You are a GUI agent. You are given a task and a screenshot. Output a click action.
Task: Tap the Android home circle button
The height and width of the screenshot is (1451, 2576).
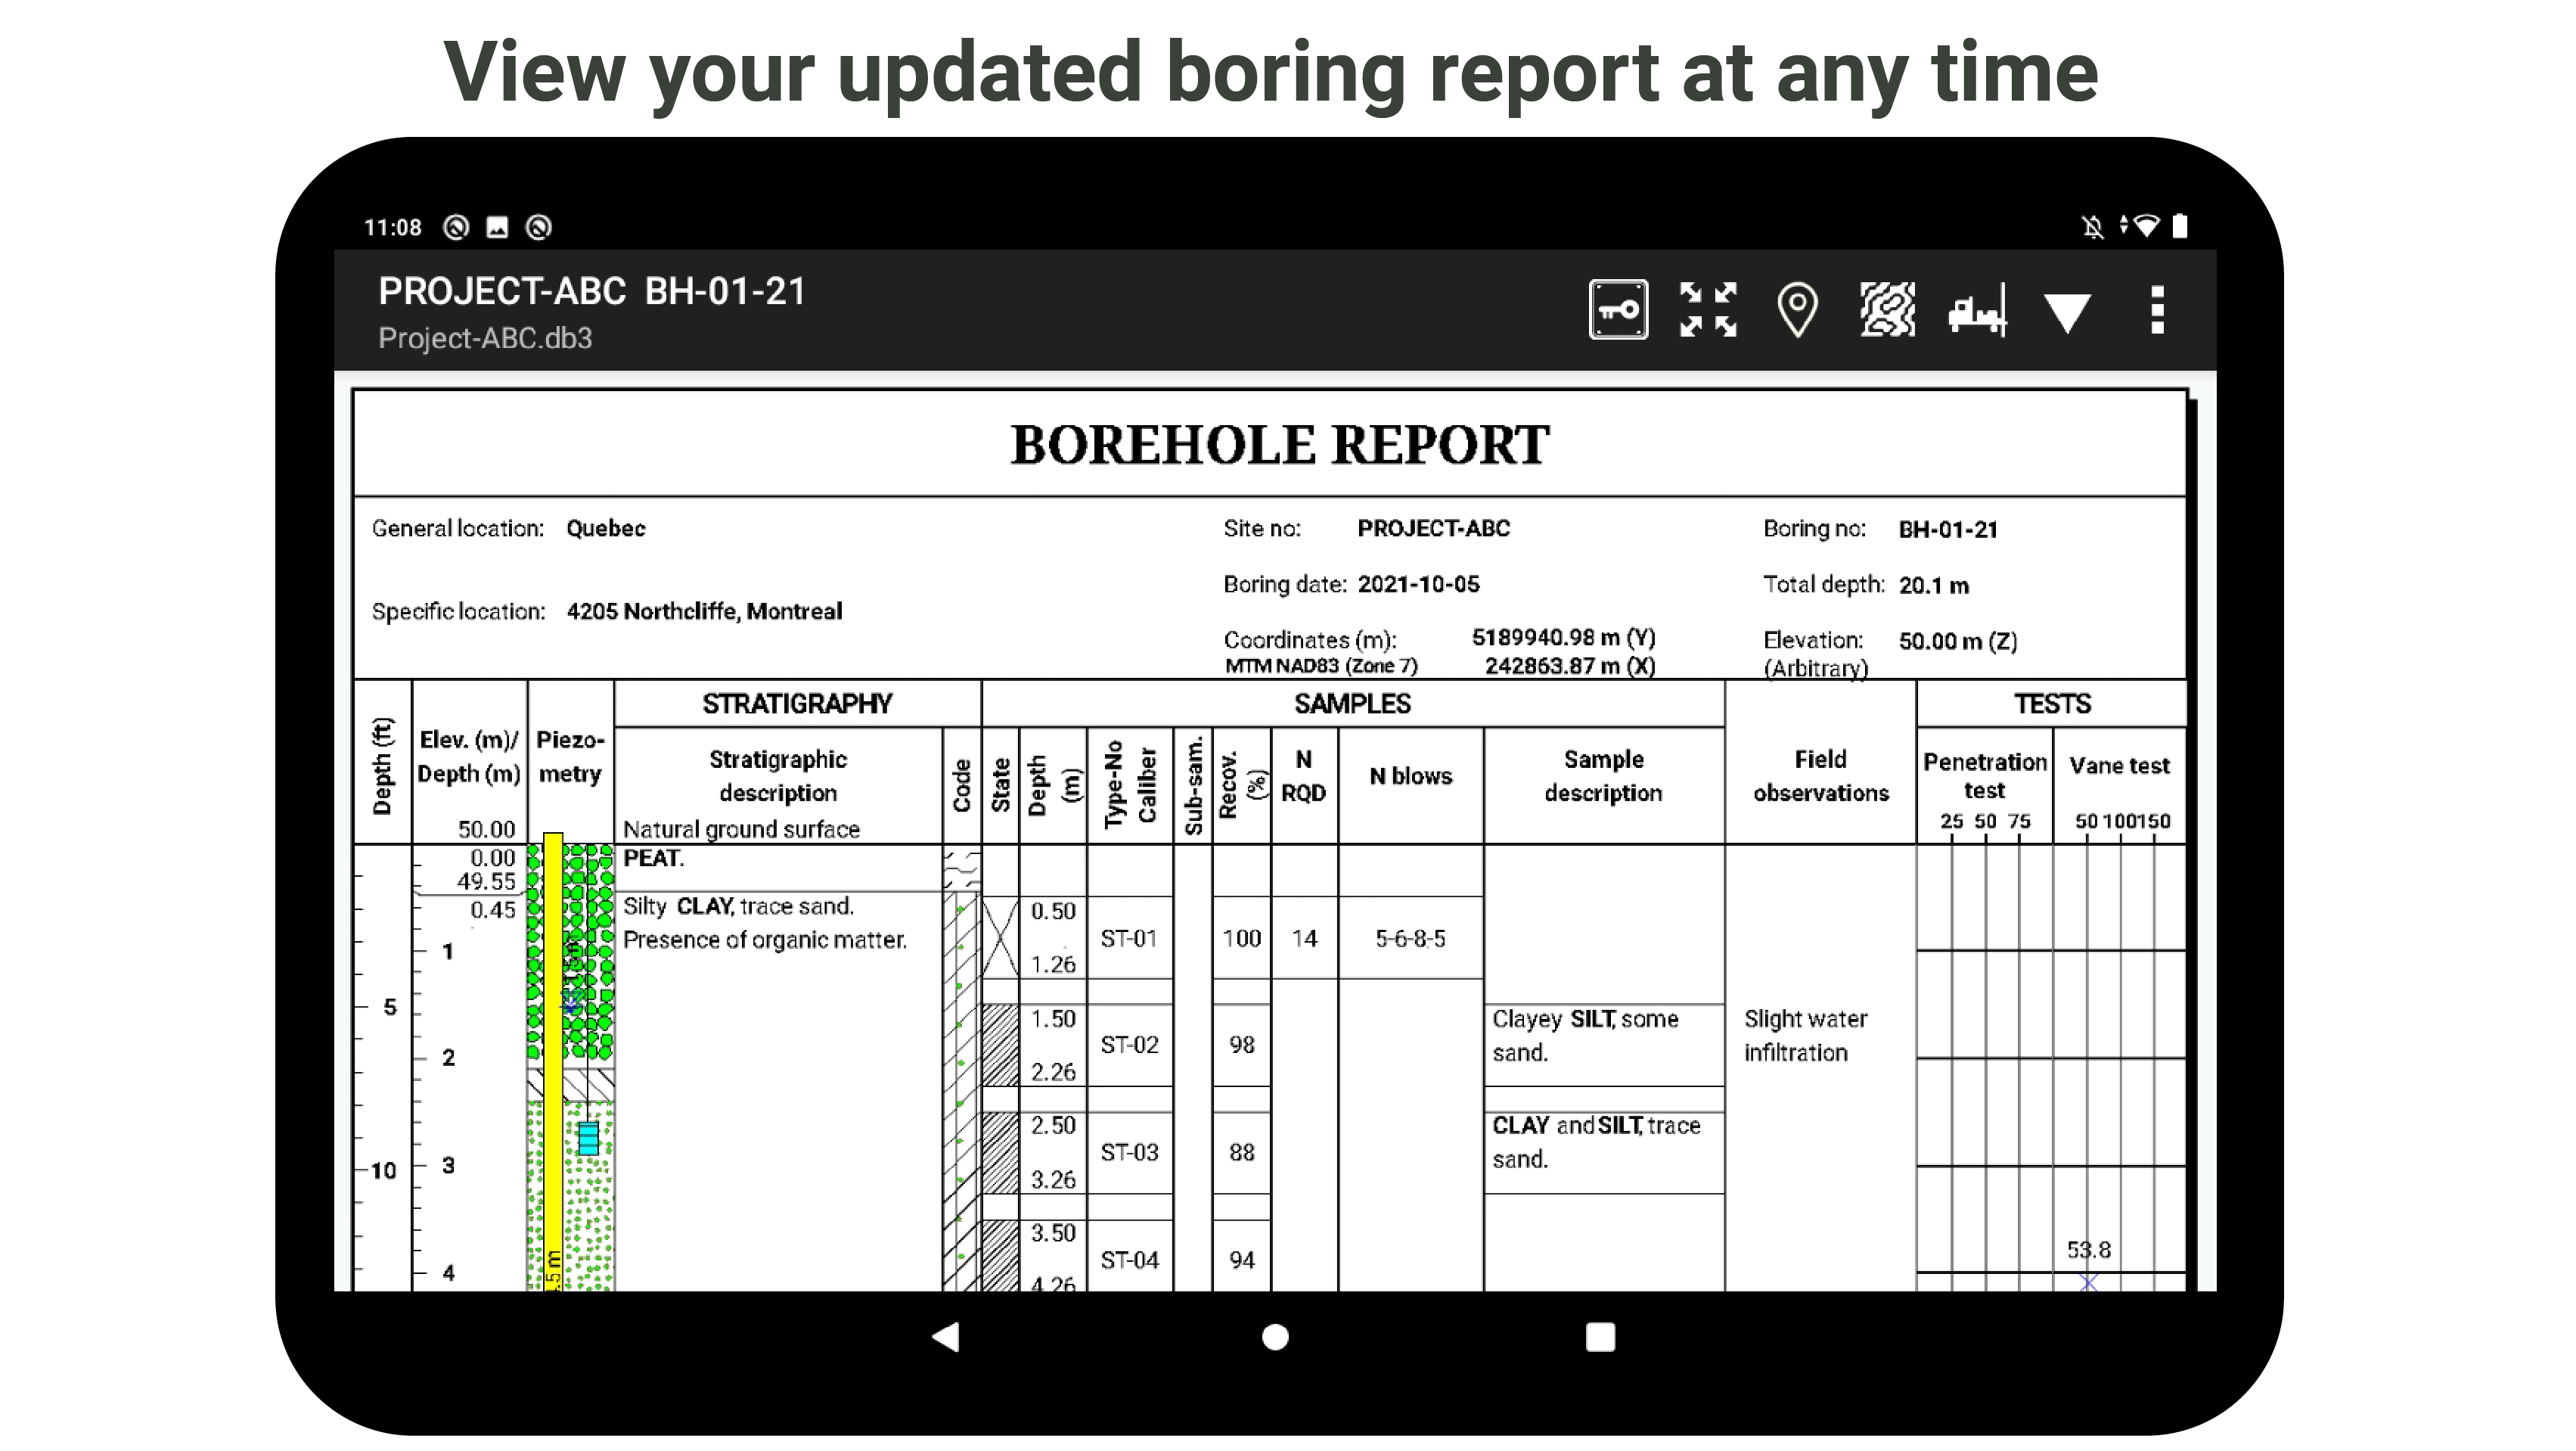pyautogui.click(x=1275, y=1337)
